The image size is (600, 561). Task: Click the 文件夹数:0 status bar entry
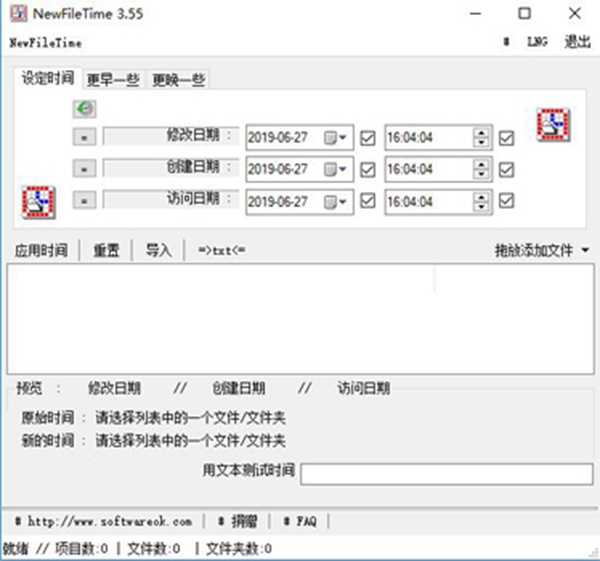[239, 549]
